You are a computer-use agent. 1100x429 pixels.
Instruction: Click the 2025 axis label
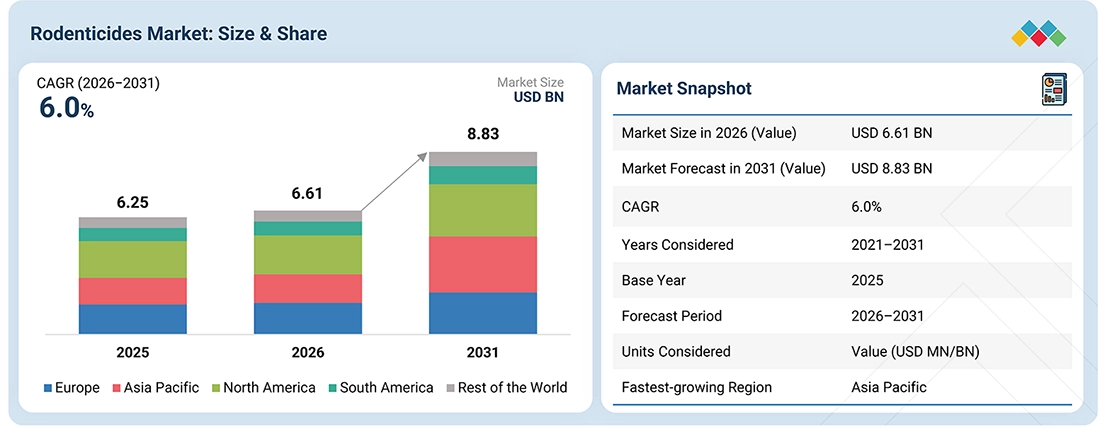click(x=133, y=353)
